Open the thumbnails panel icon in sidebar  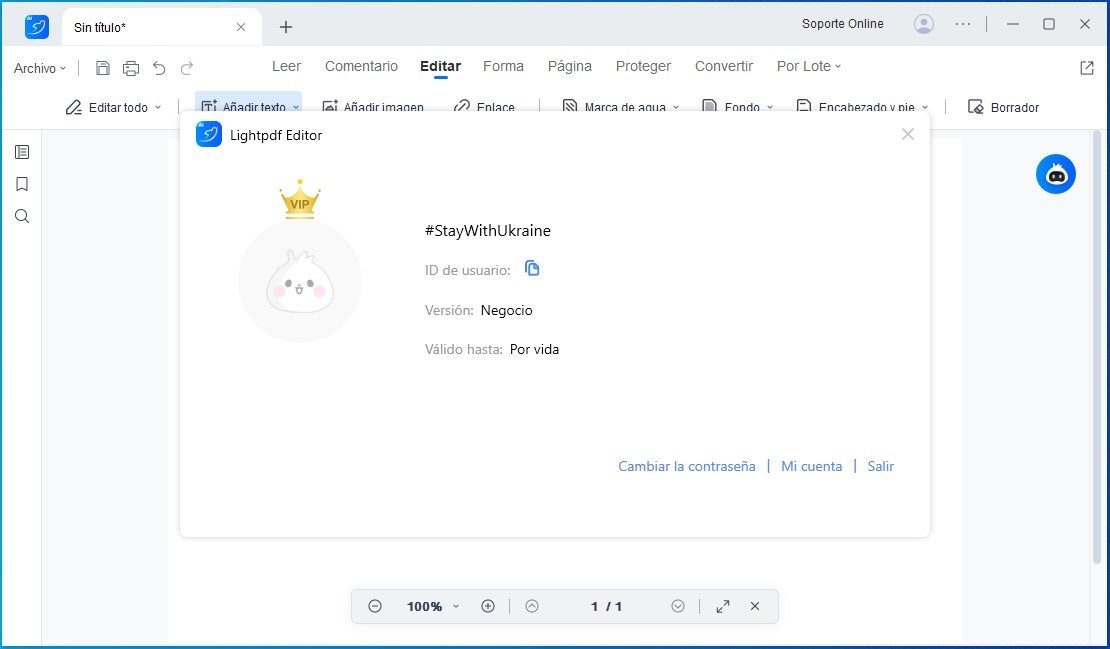(x=22, y=152)
